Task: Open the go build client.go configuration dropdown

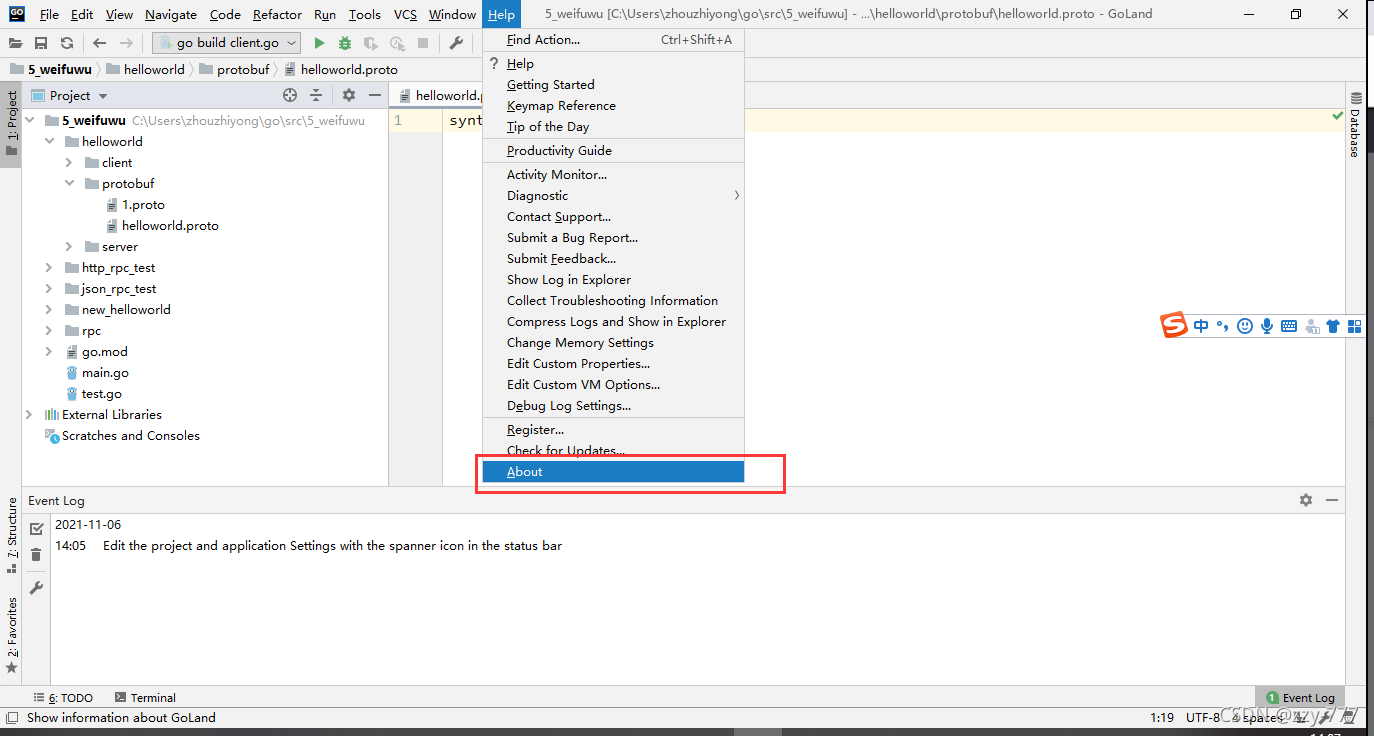Action: click(x=227, y=43)
